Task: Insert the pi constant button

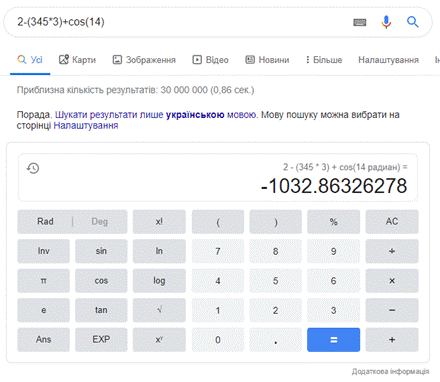Action: pyautogui.click(x=43, y=281)
